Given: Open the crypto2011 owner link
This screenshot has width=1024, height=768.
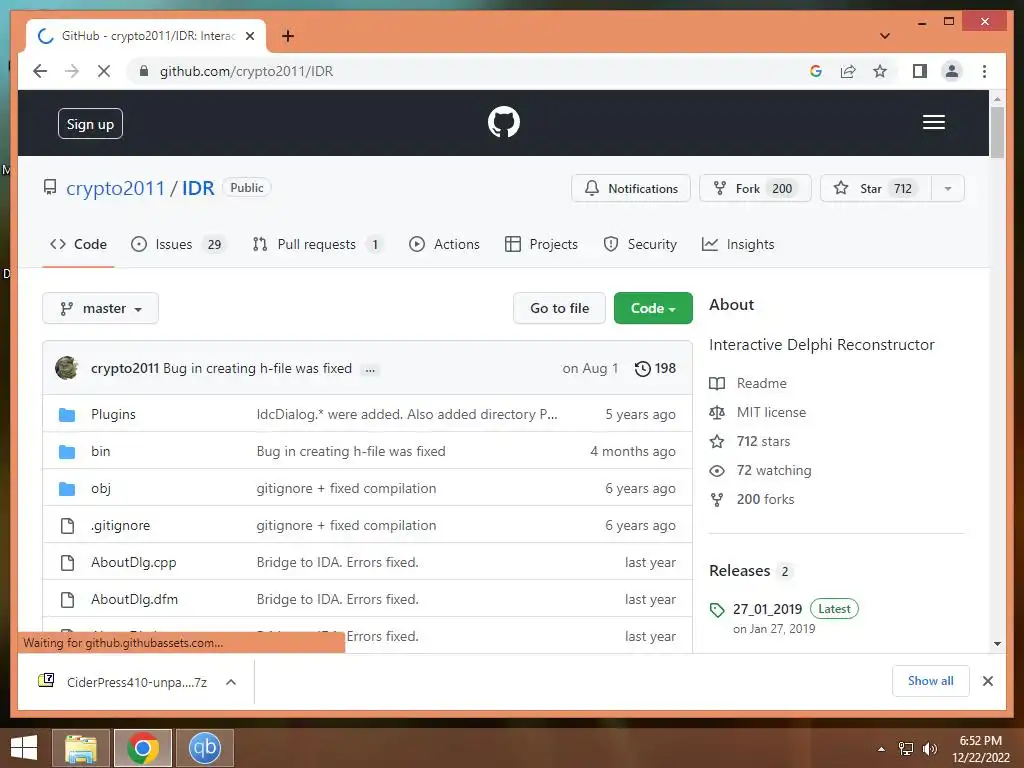Looking at the screenshot, I should click(x=116, y=188).
